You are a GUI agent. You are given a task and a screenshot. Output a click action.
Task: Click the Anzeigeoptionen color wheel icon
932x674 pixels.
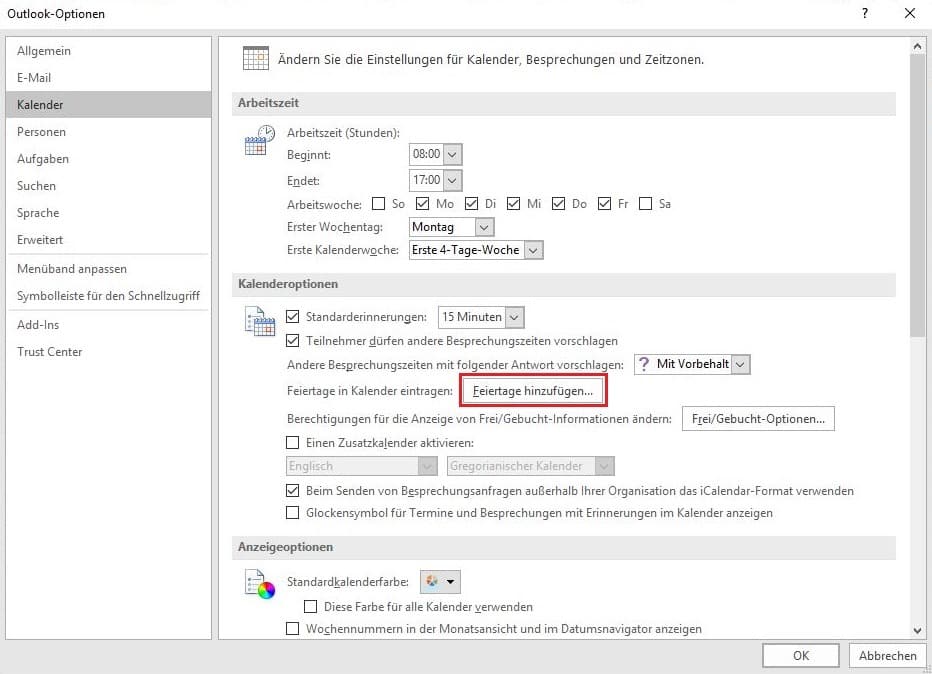click(x=260, y=584)
